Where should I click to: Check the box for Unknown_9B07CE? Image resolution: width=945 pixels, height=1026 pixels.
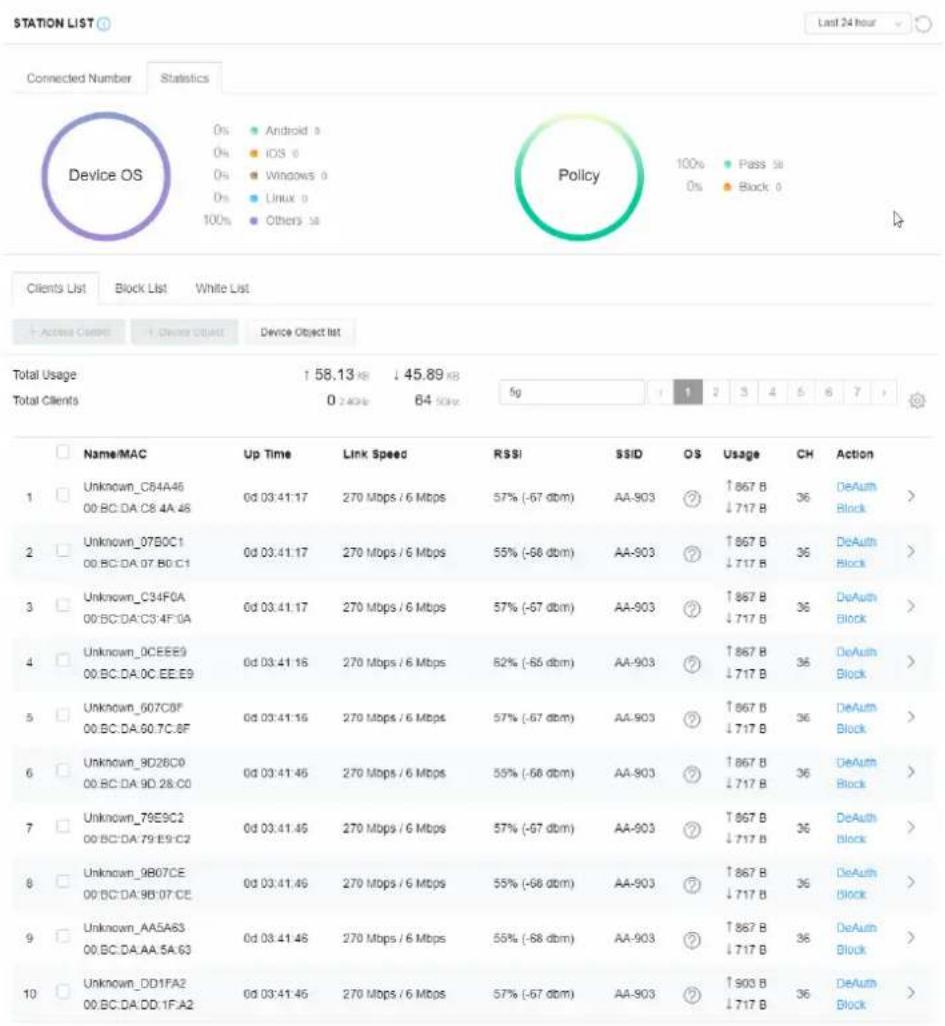[63, 881]
